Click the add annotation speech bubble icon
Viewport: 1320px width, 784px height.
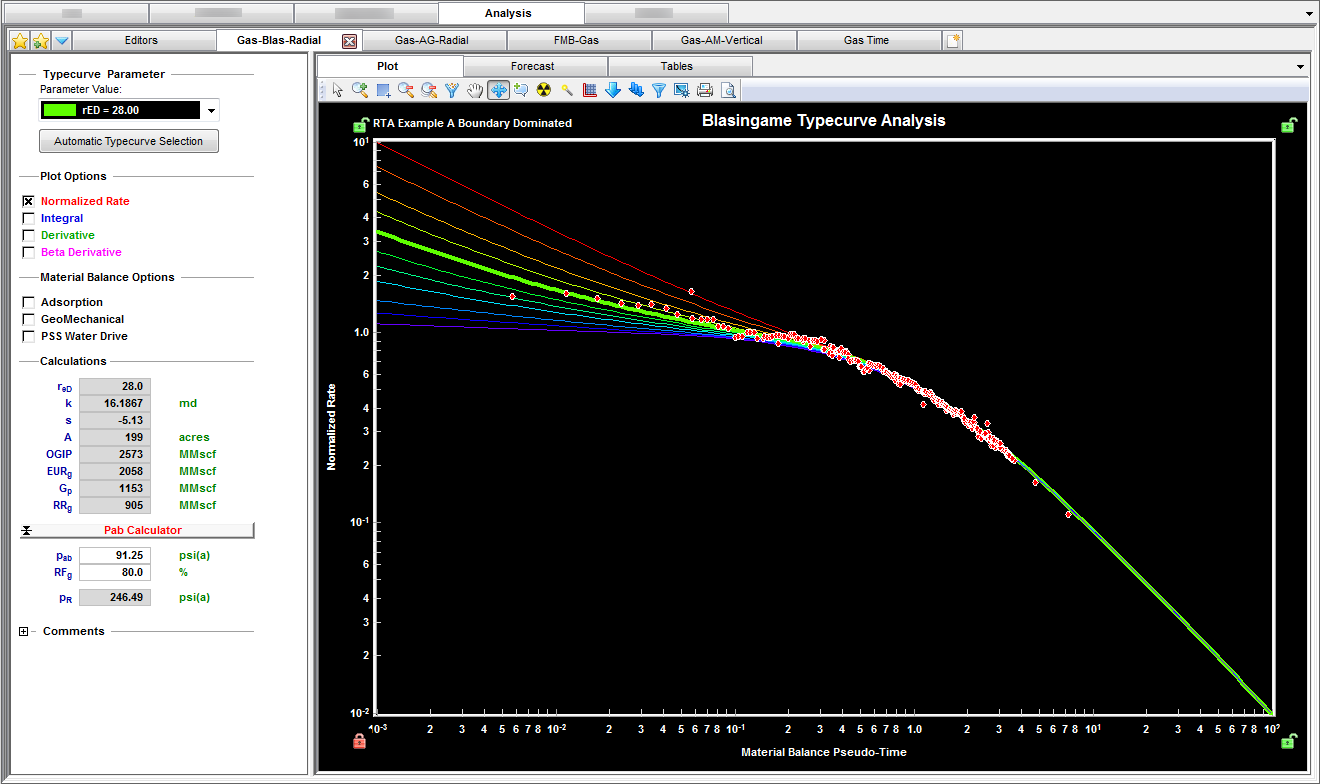click(x=521, y=90)
